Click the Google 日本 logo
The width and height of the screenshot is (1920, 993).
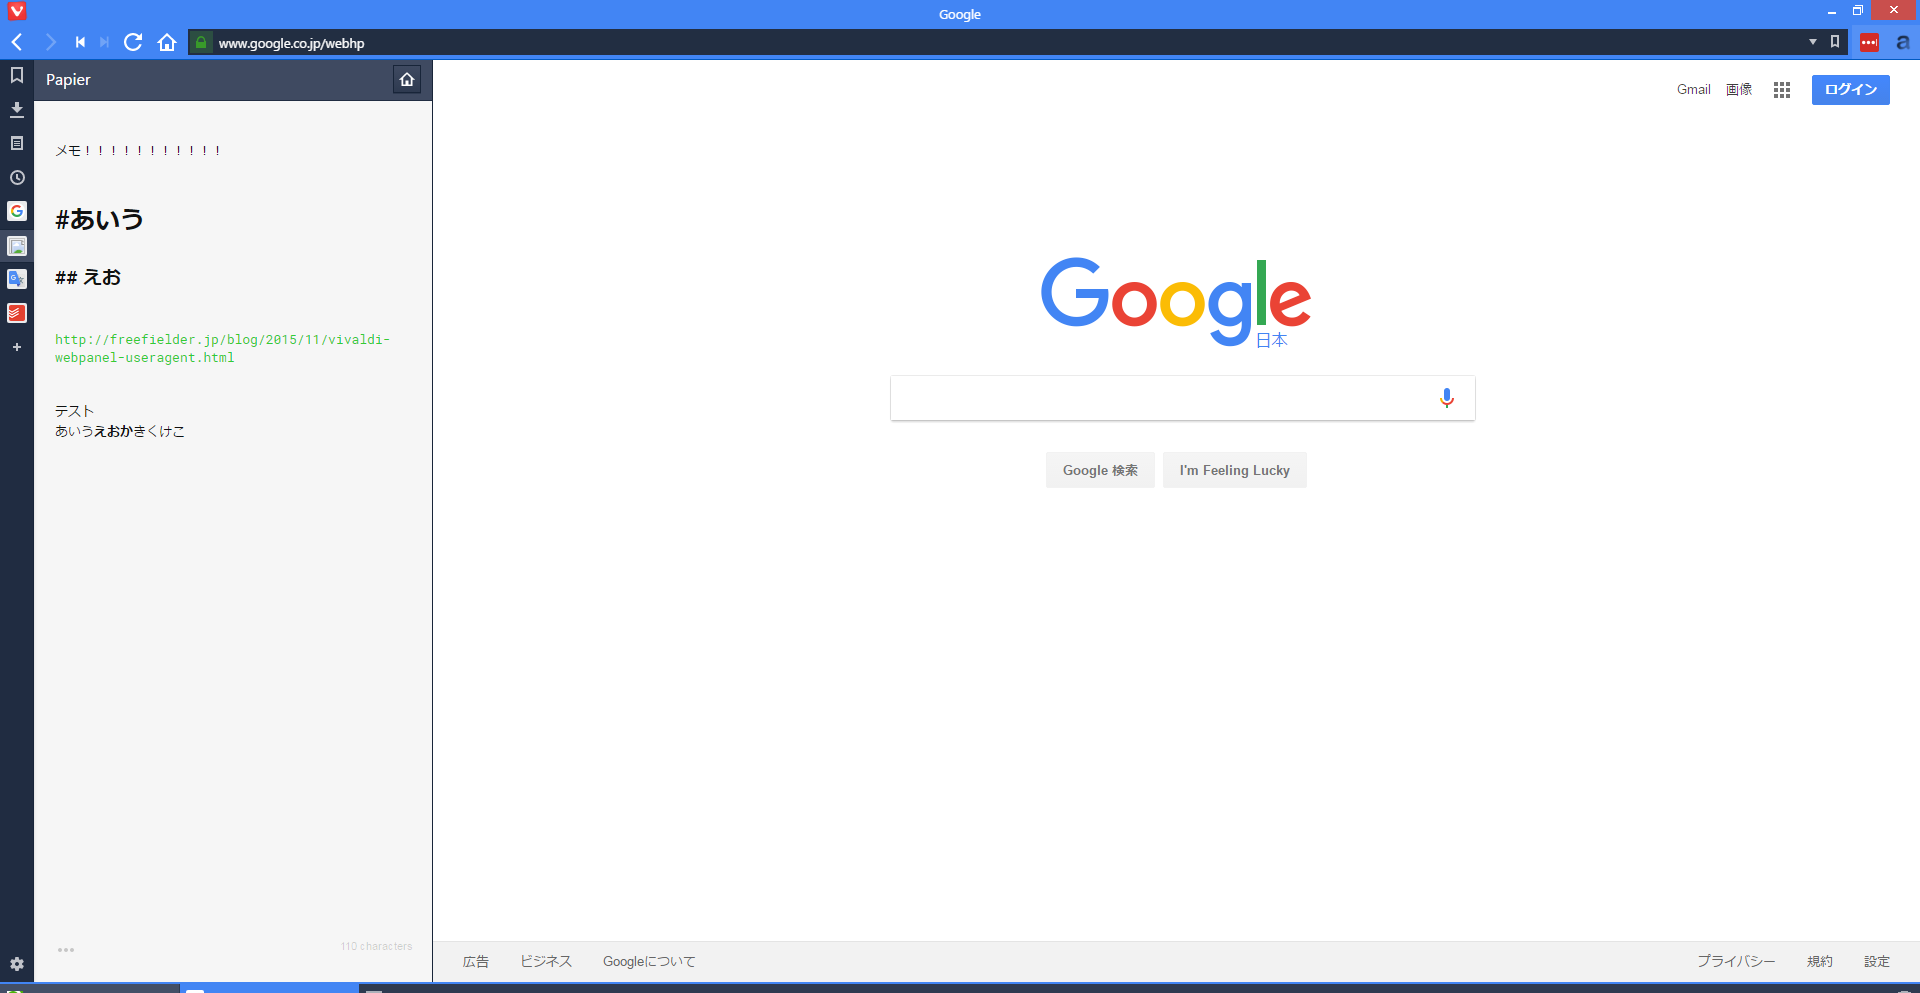[1176, 302]
